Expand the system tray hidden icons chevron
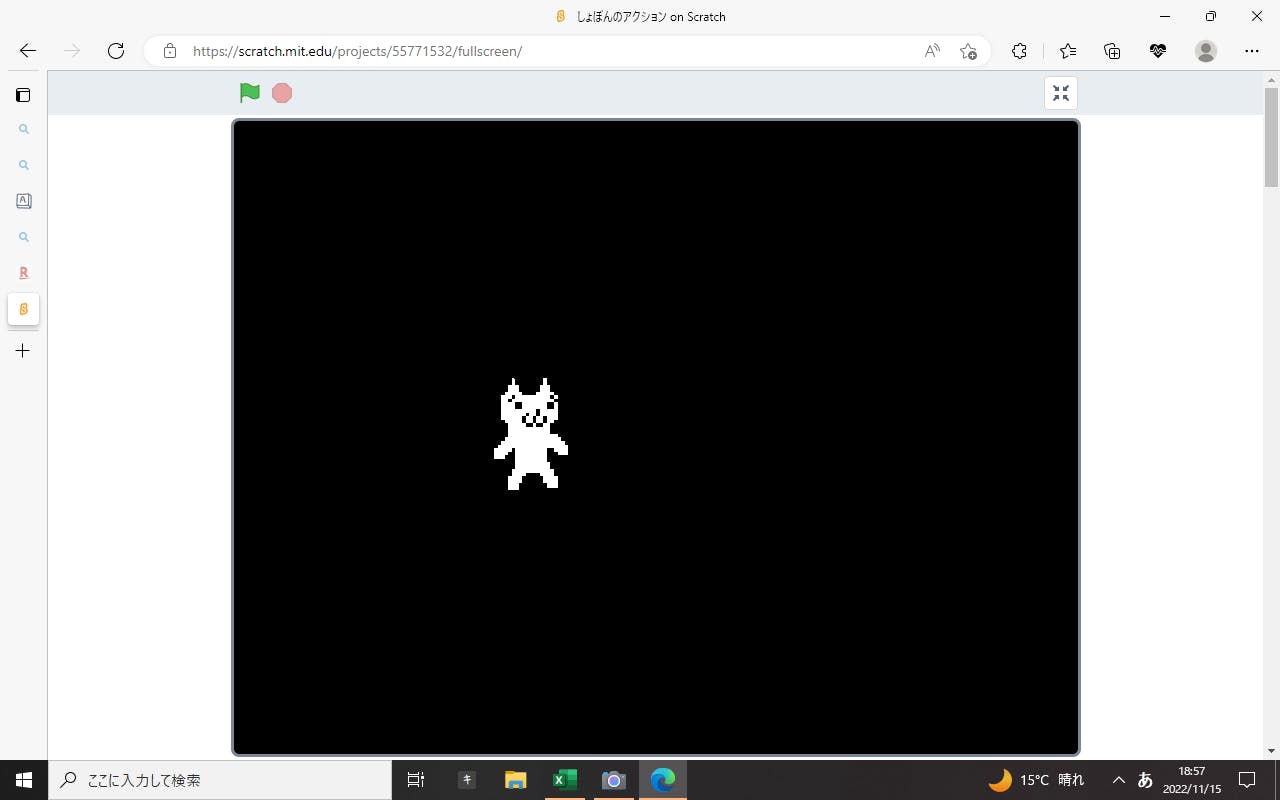This screenshot has height=800, width=1280. click(1119, 780)
